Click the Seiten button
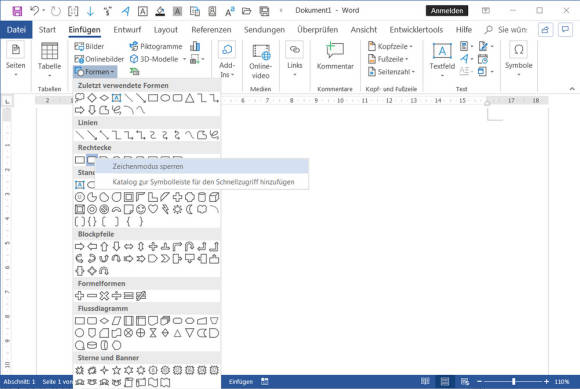This screenshot has width=580, height=389. [x=16, y=59]
